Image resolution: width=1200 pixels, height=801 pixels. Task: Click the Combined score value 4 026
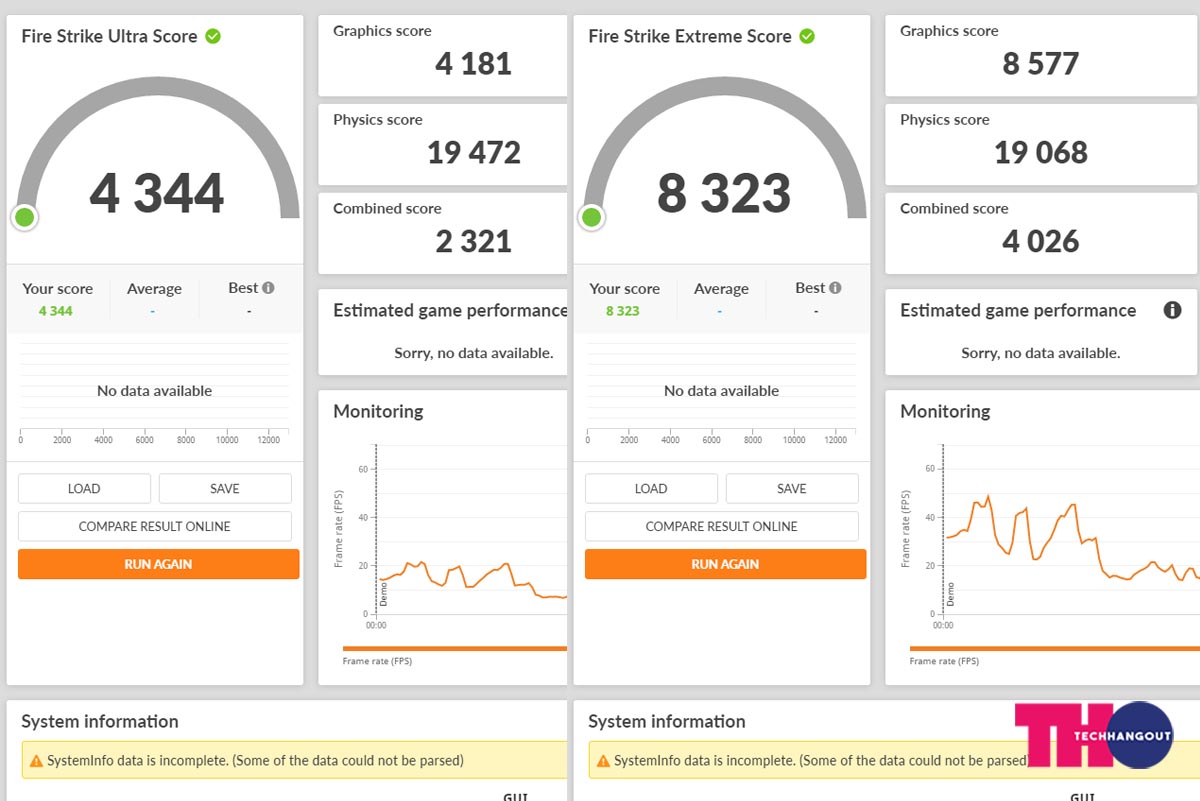click(1041, 242)
